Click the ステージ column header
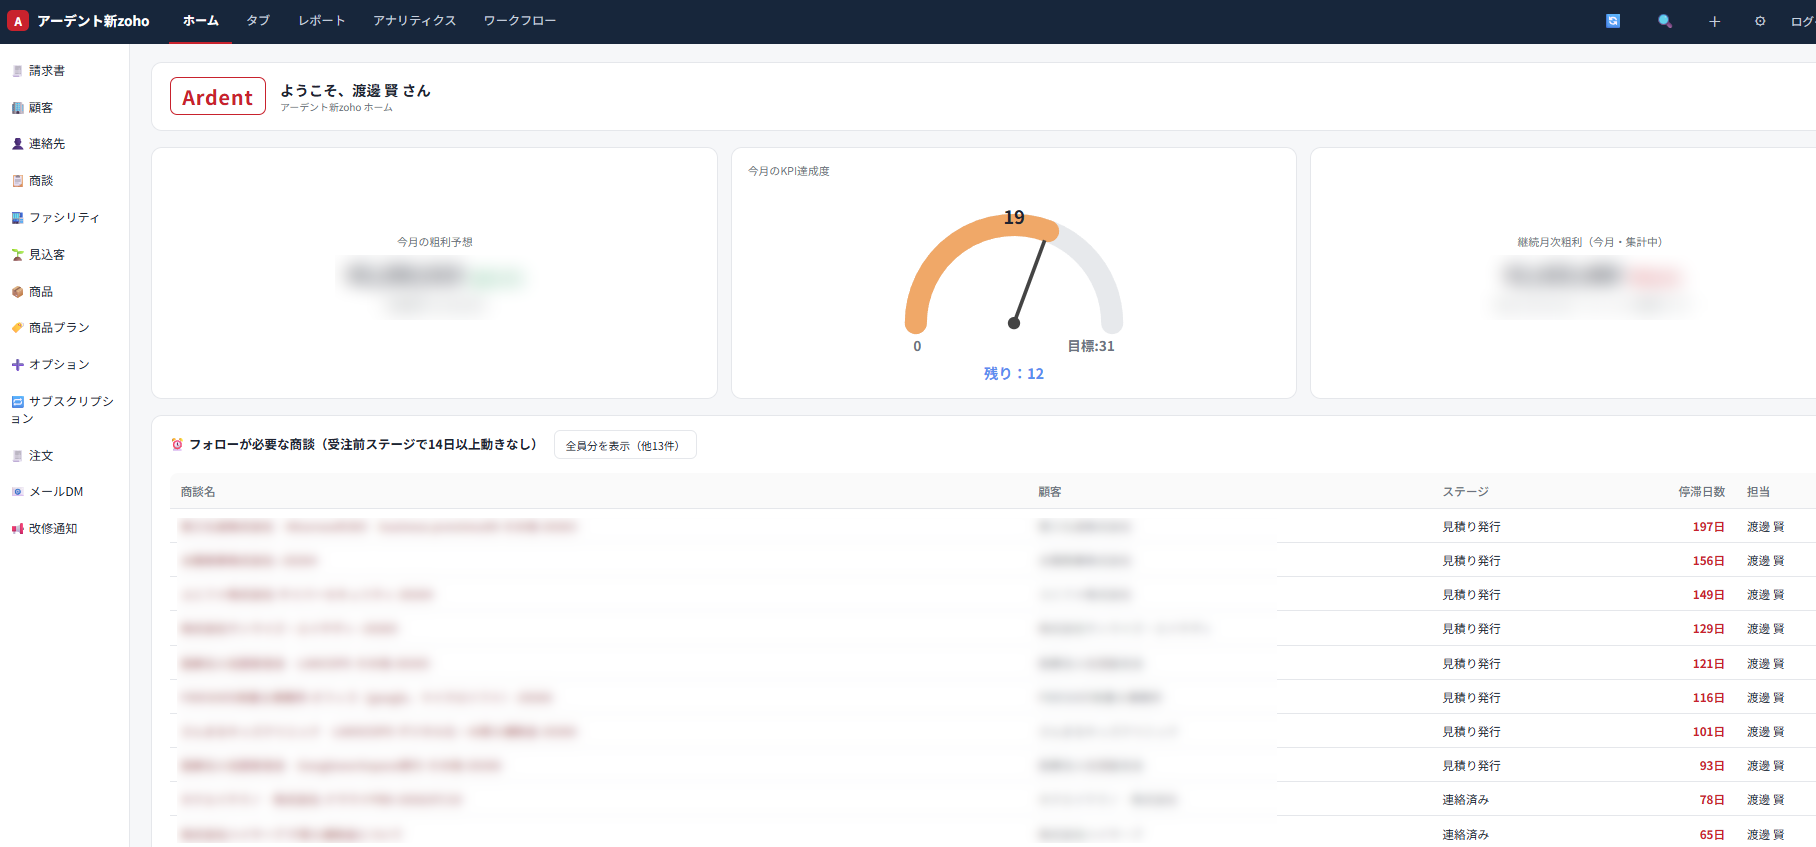The height and width of the screenshot is (847, 1816). click(x=1466, y=492)
